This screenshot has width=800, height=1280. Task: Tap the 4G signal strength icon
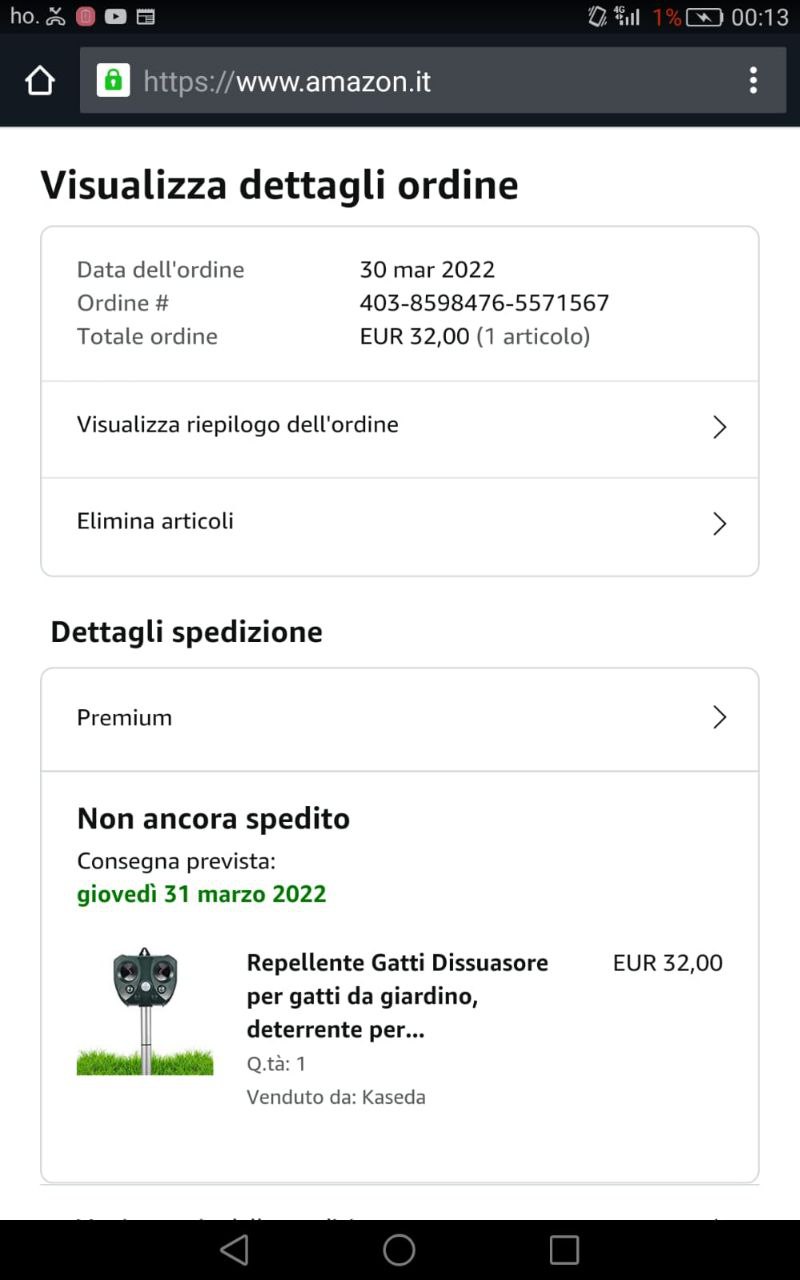[x=627, y=16]
